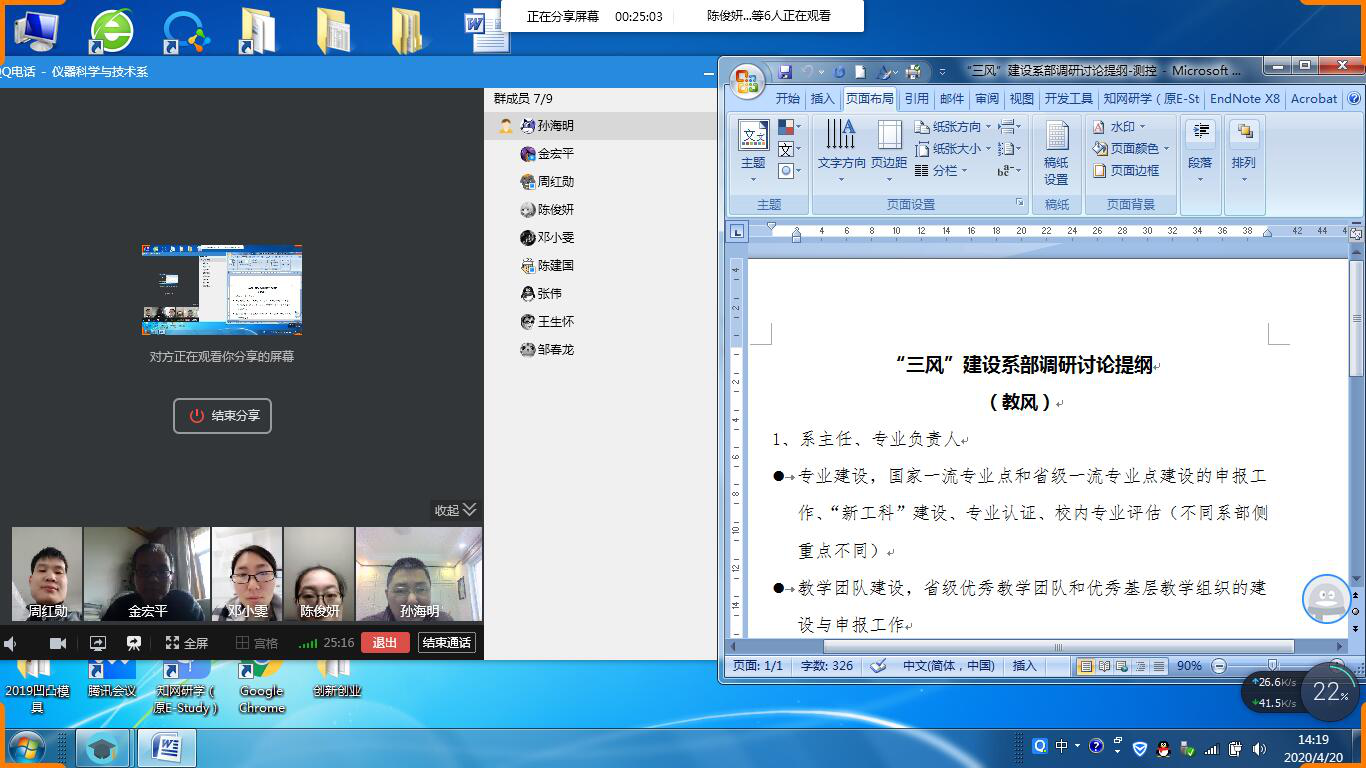1366x768 pixels.
Task: Save the document using the quick access icon
Action: click(x=785, y=72)
